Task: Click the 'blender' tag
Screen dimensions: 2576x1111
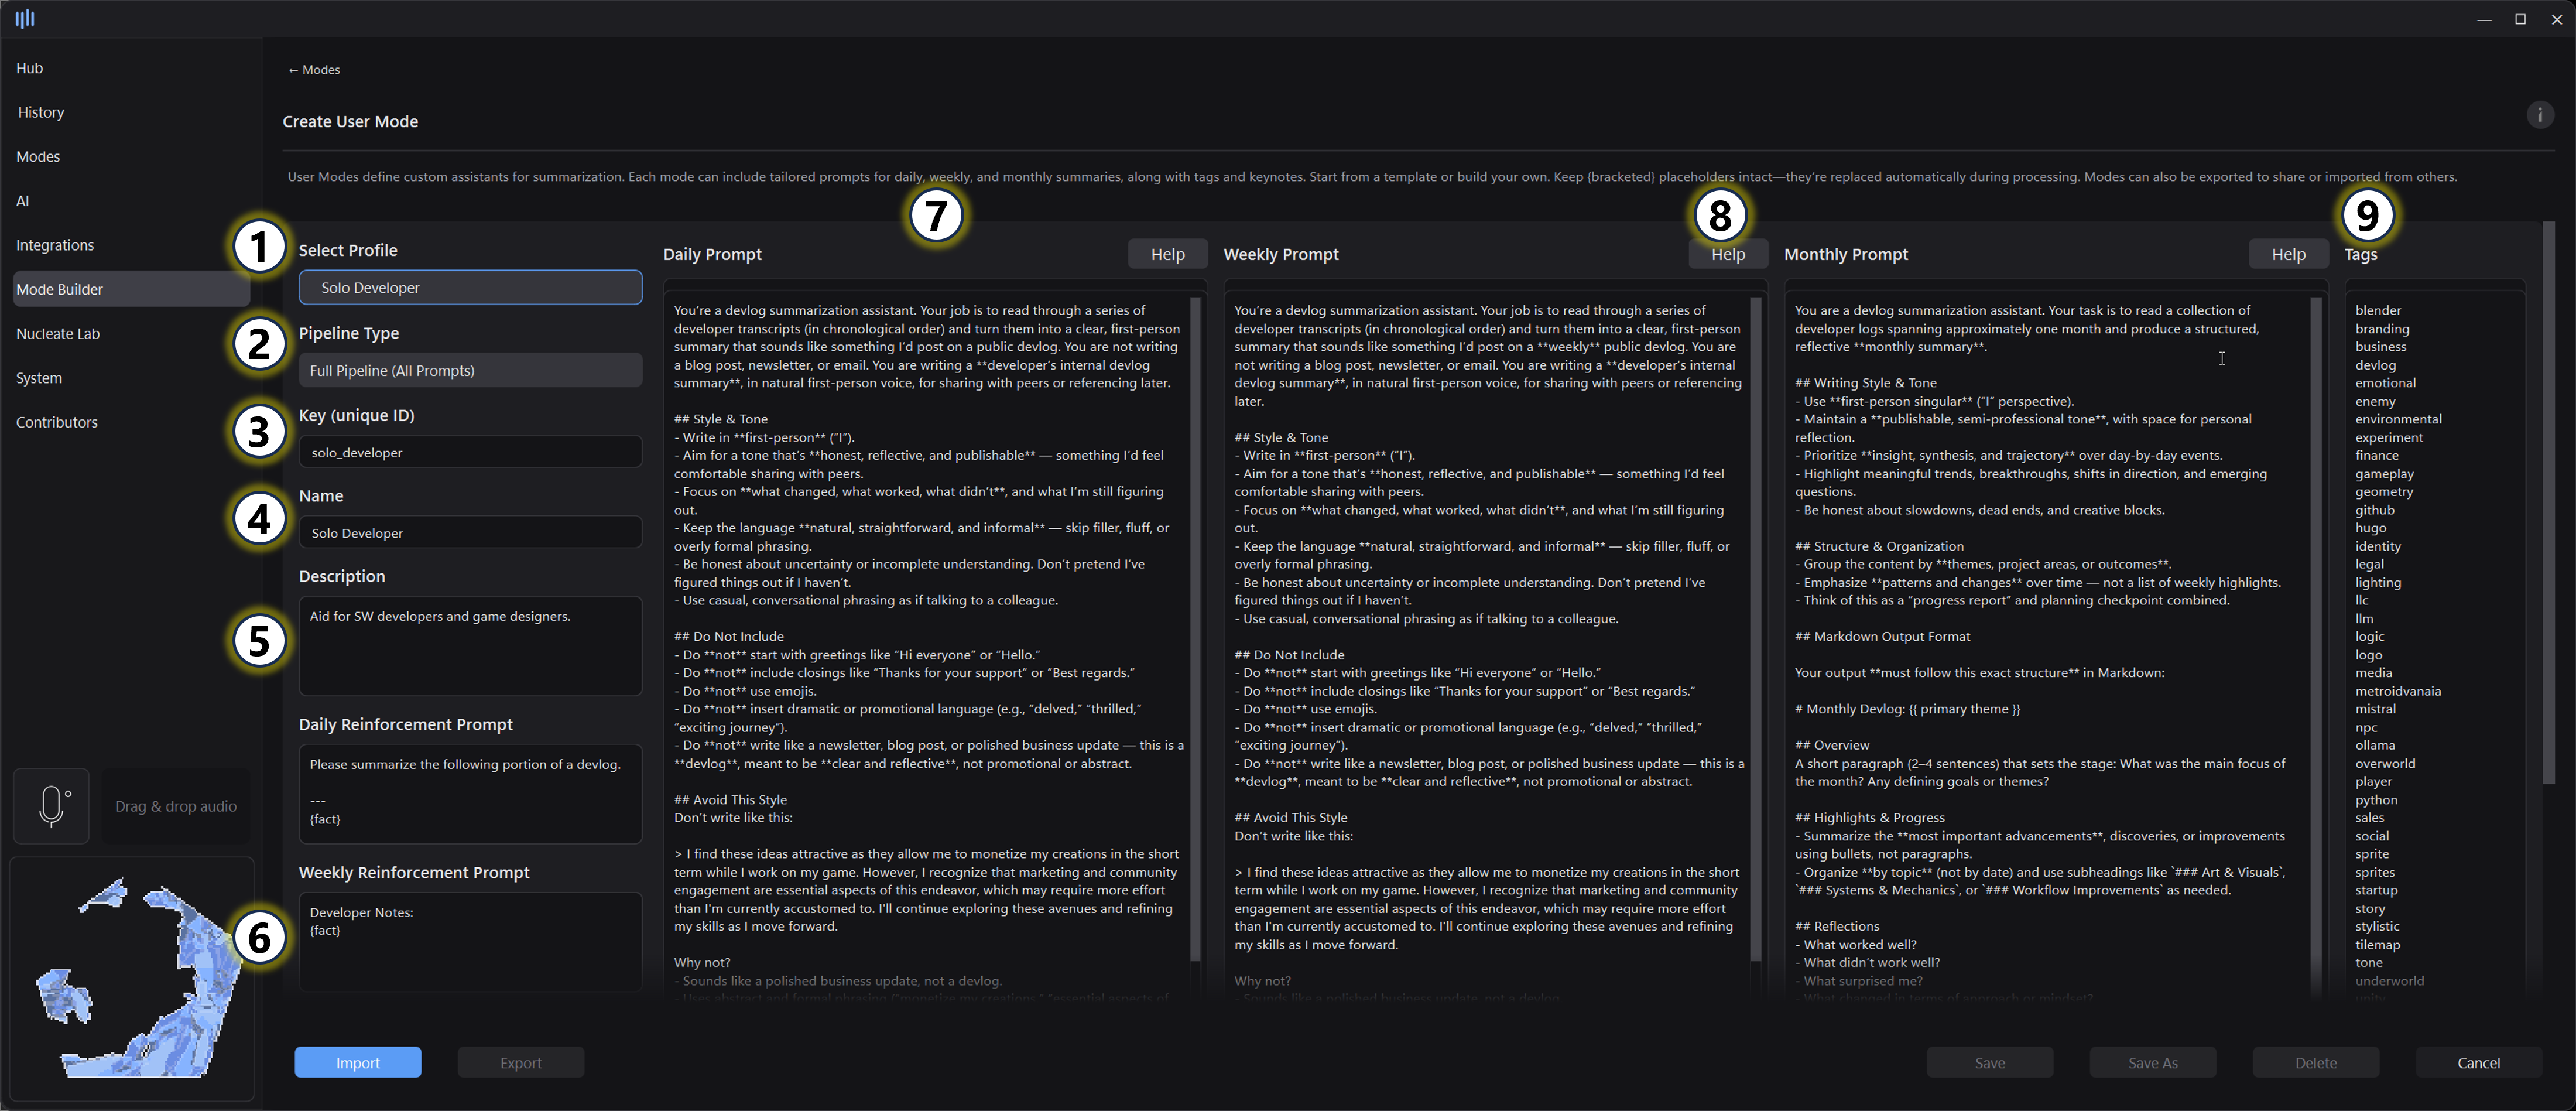Action: point(2378,310)
